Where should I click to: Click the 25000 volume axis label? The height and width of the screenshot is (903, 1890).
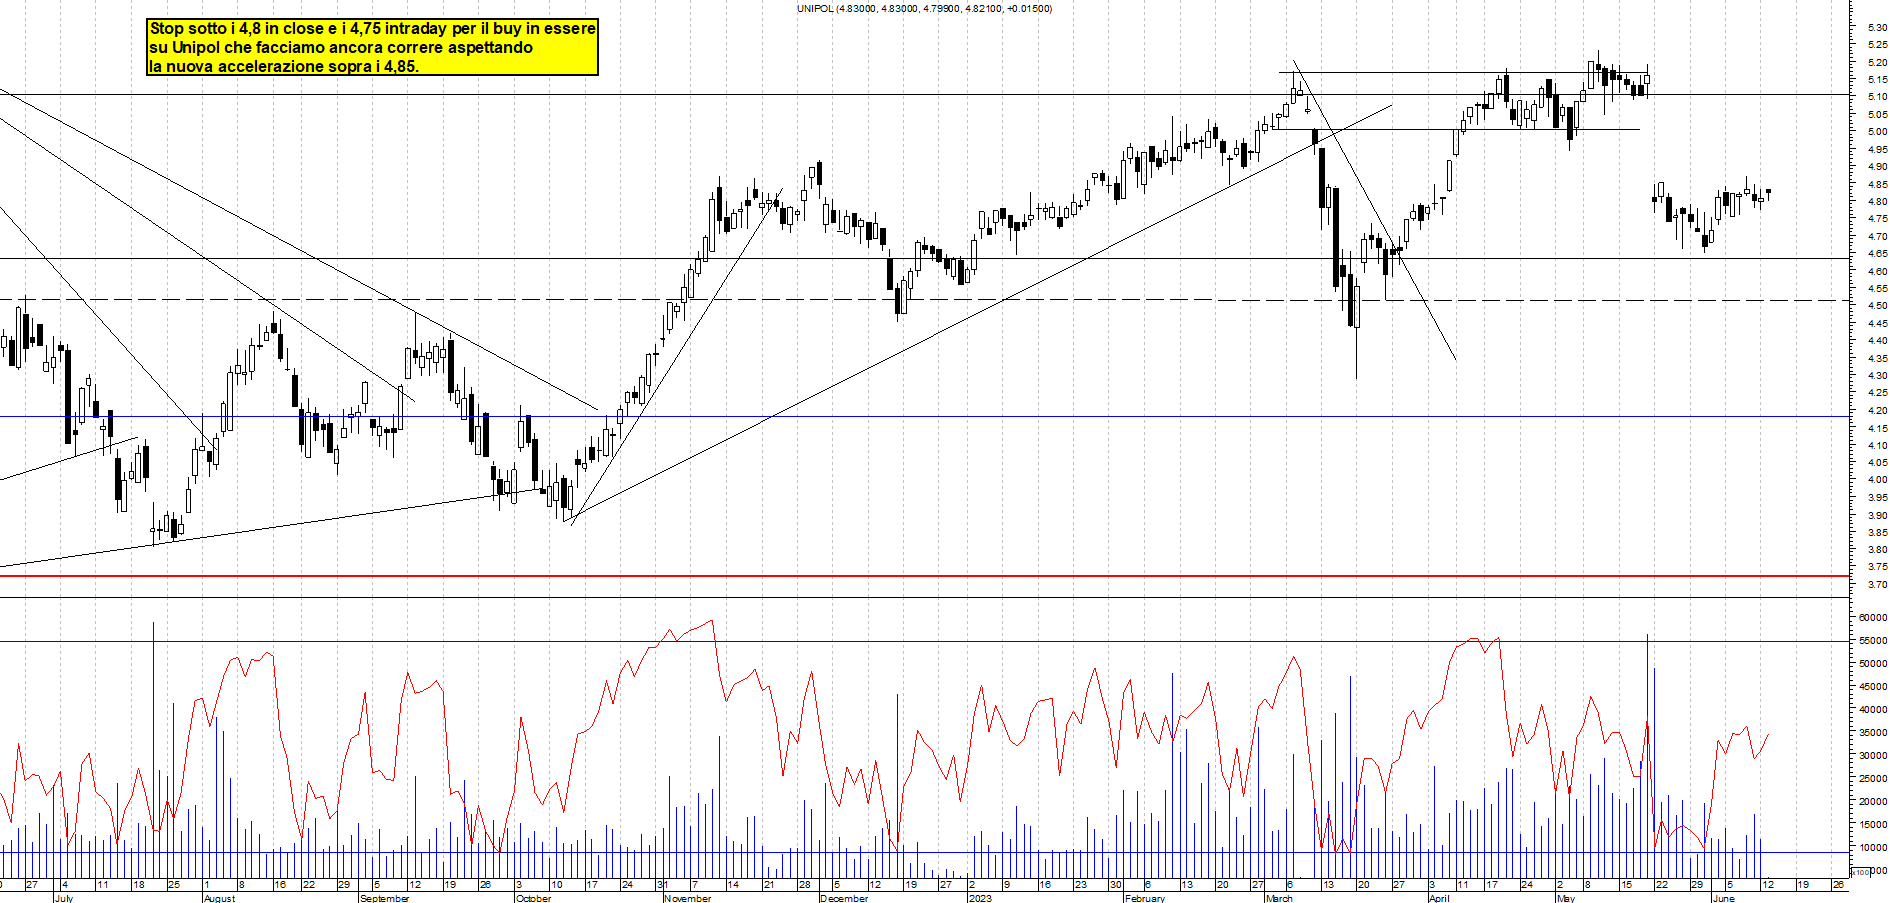(1873, 779)
